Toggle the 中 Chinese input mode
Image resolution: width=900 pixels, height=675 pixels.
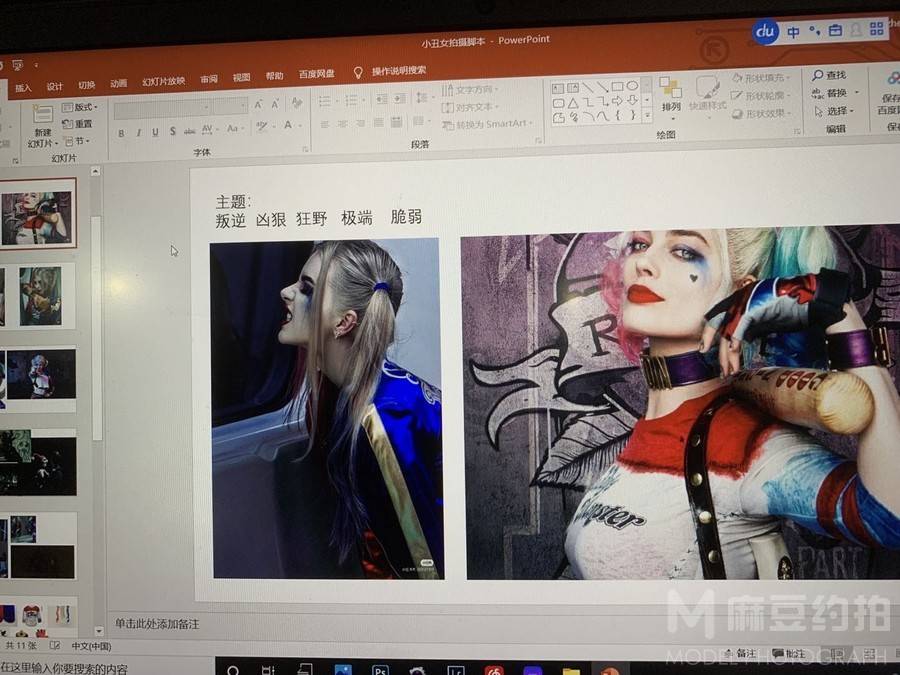click(793, 32)
